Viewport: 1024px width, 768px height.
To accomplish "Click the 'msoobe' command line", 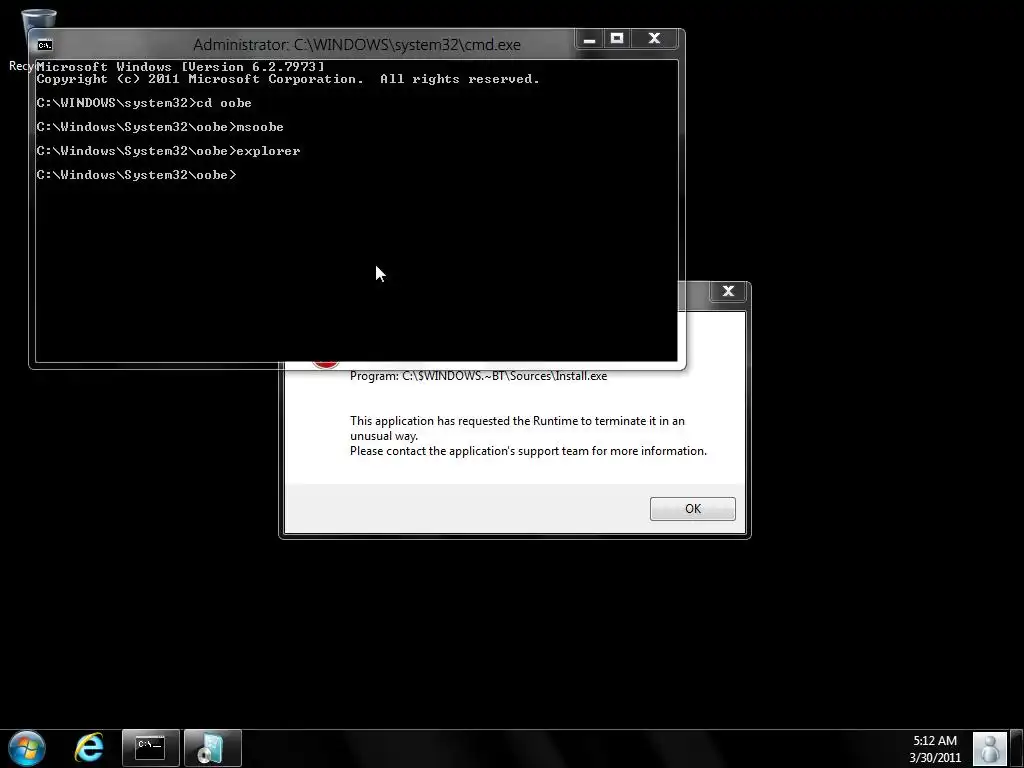I will [160, 127].
